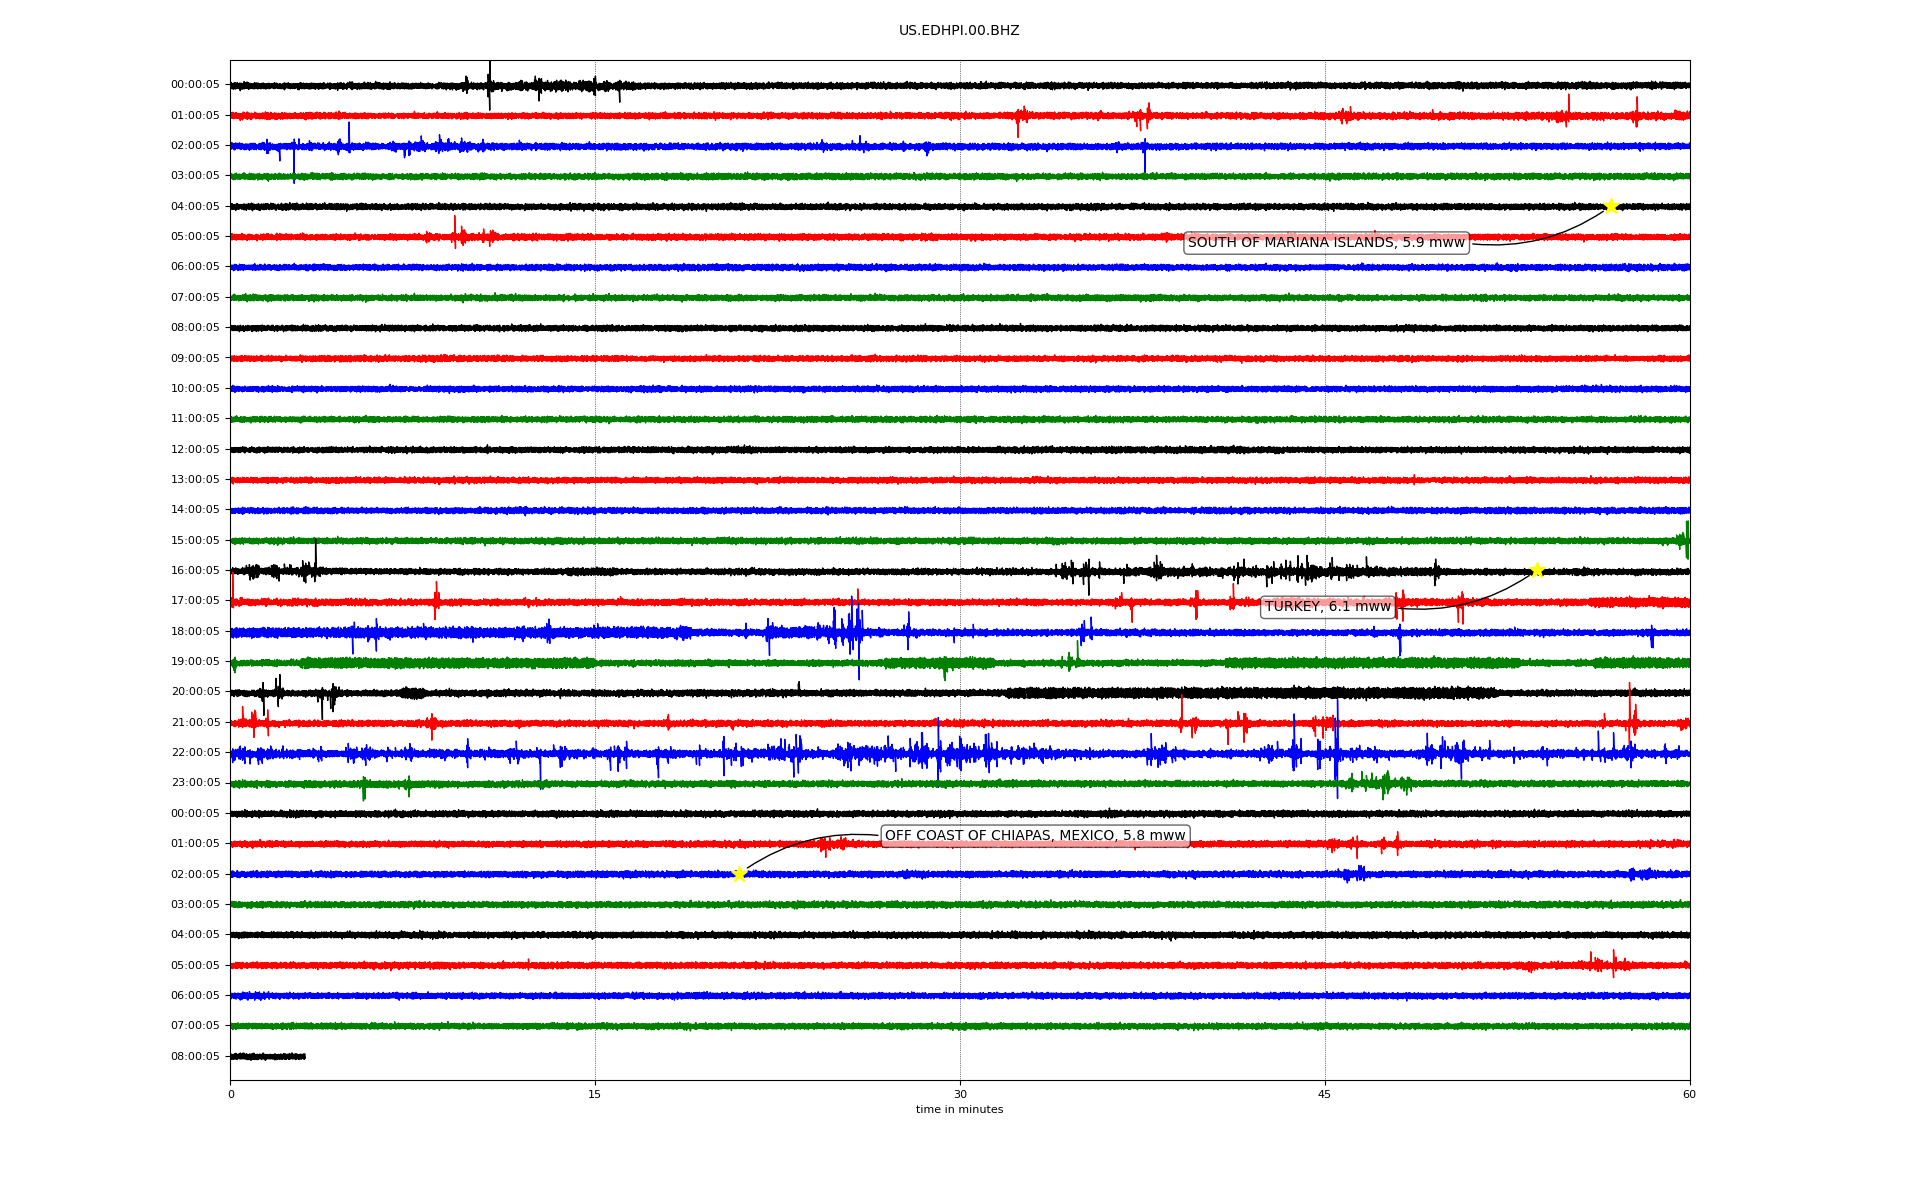Viewport: 1920px width, 1200px height.
Task: Click the plot title US.EDHPI.00.BHZ
Action: coord(959,31)
